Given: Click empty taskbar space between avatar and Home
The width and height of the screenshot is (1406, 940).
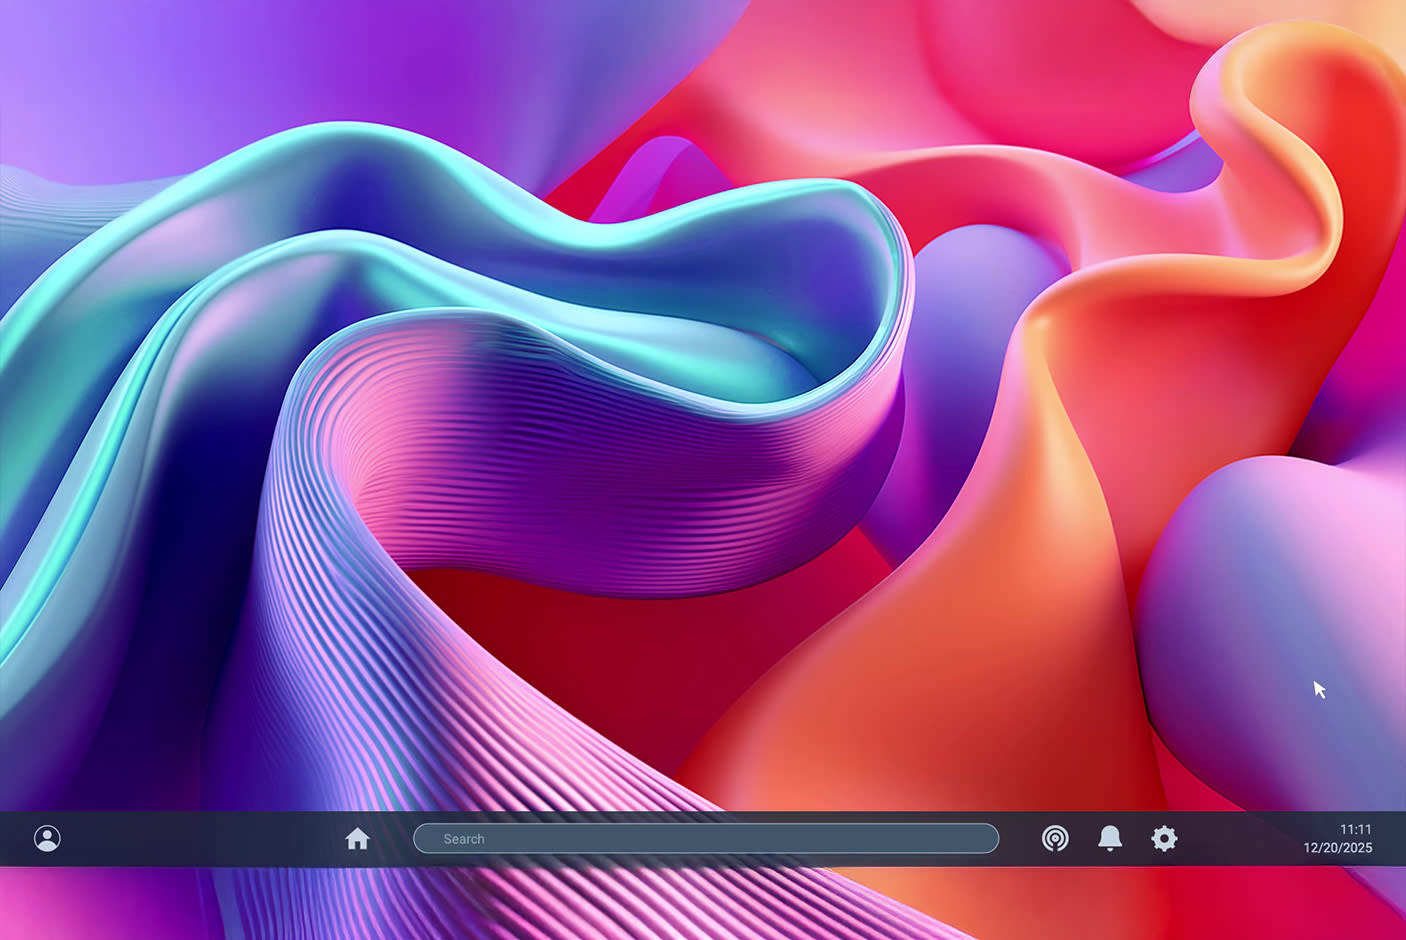Looking at the screenshot, I should point(200,838).
